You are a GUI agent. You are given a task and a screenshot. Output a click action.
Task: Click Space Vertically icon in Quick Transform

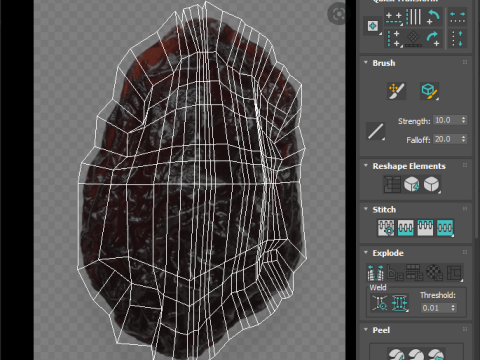pos(457,39)
